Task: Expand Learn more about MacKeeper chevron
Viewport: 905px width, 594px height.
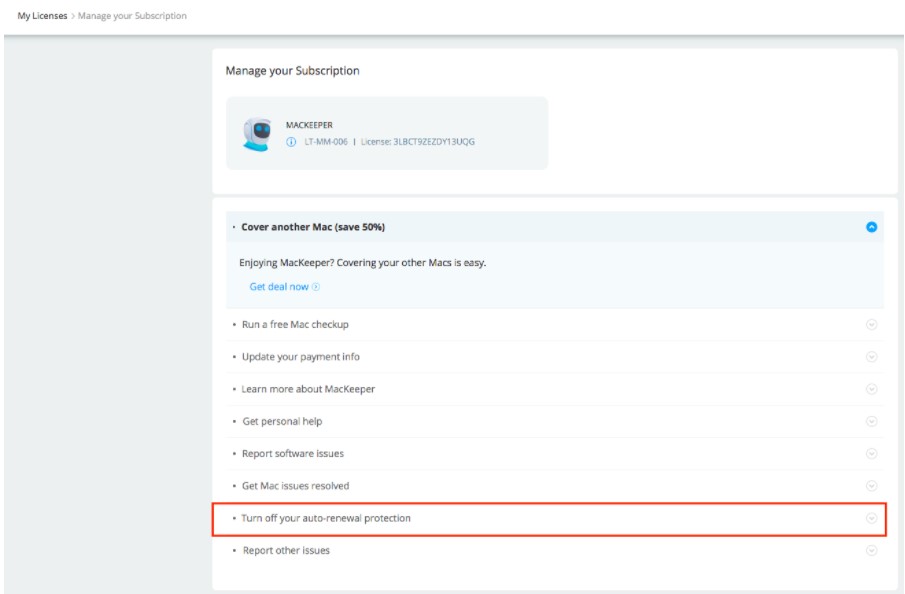Action: click(872, 389)
